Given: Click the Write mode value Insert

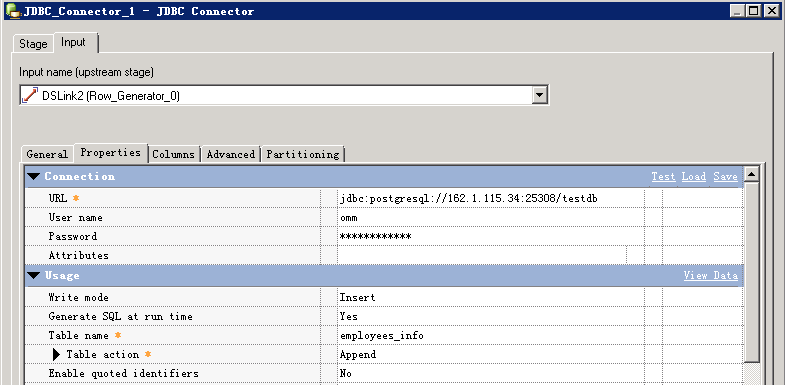Looking at the screenshot, I should (491, 297).
